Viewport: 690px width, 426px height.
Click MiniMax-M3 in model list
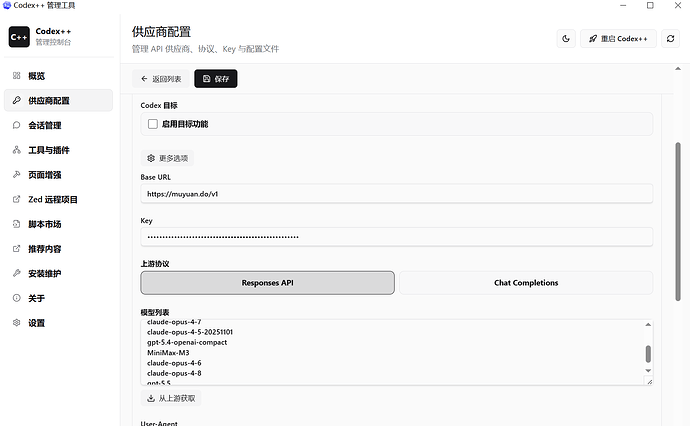coord(168,353)
